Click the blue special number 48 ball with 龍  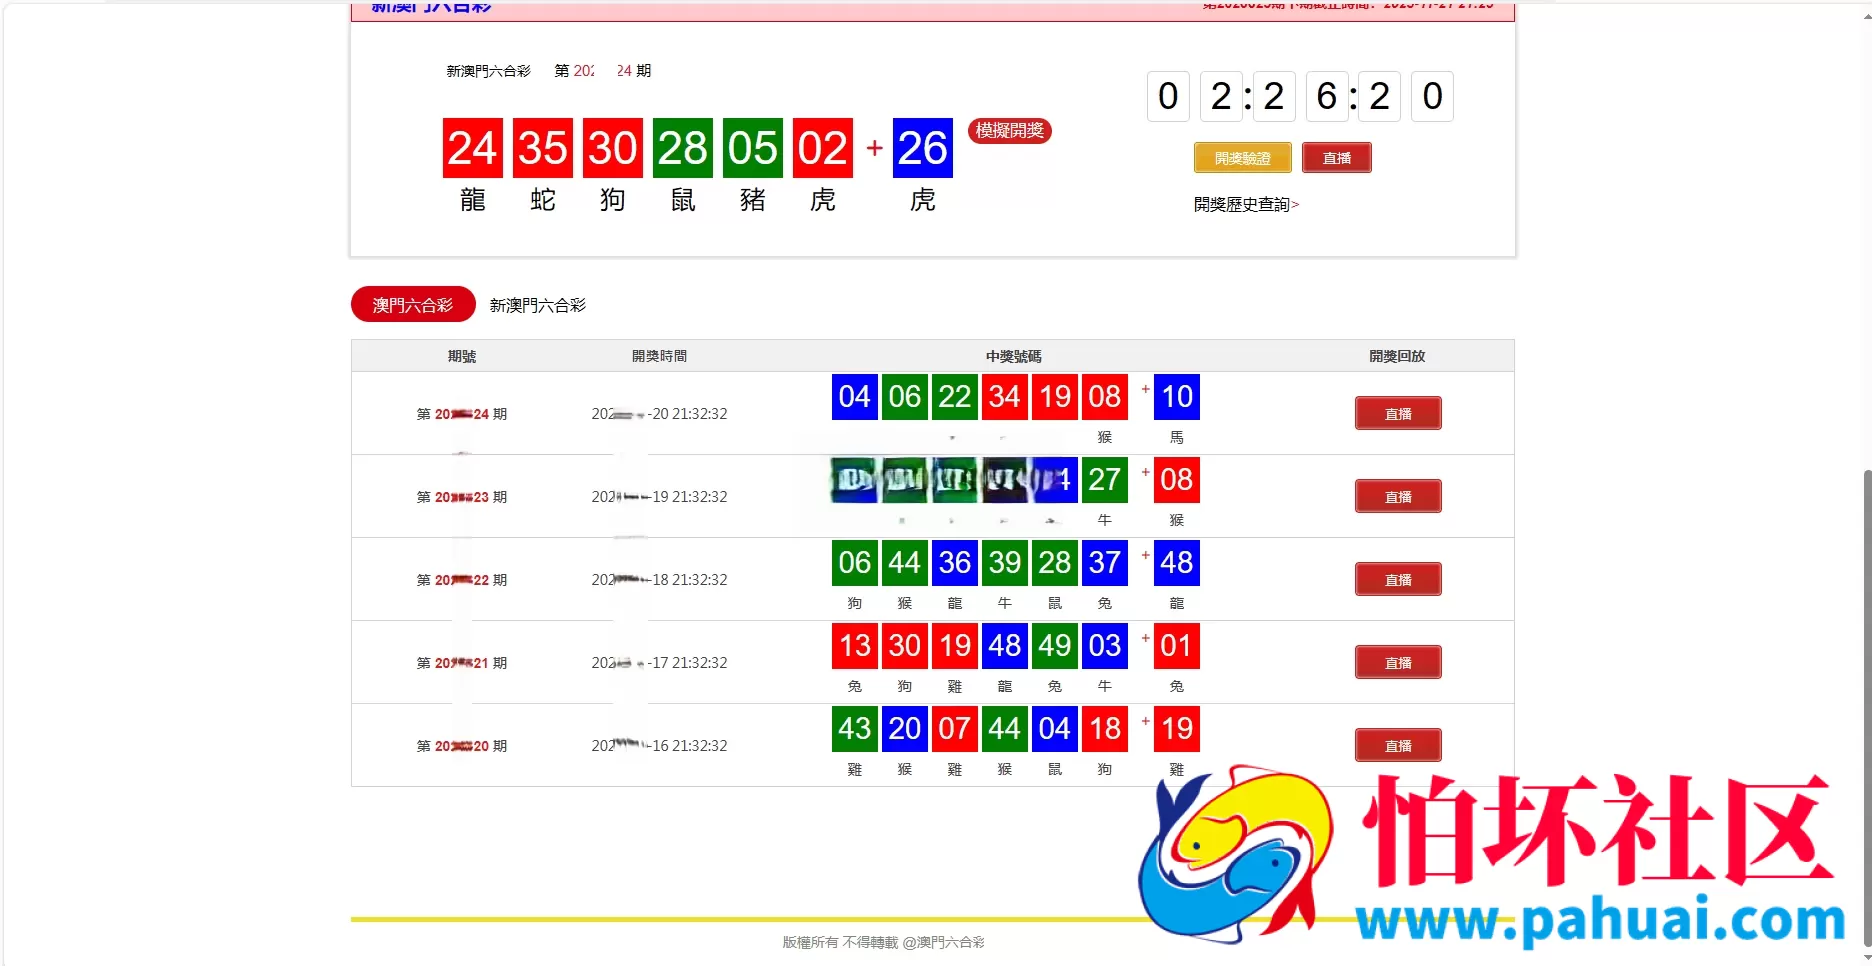click(1176, 563)
